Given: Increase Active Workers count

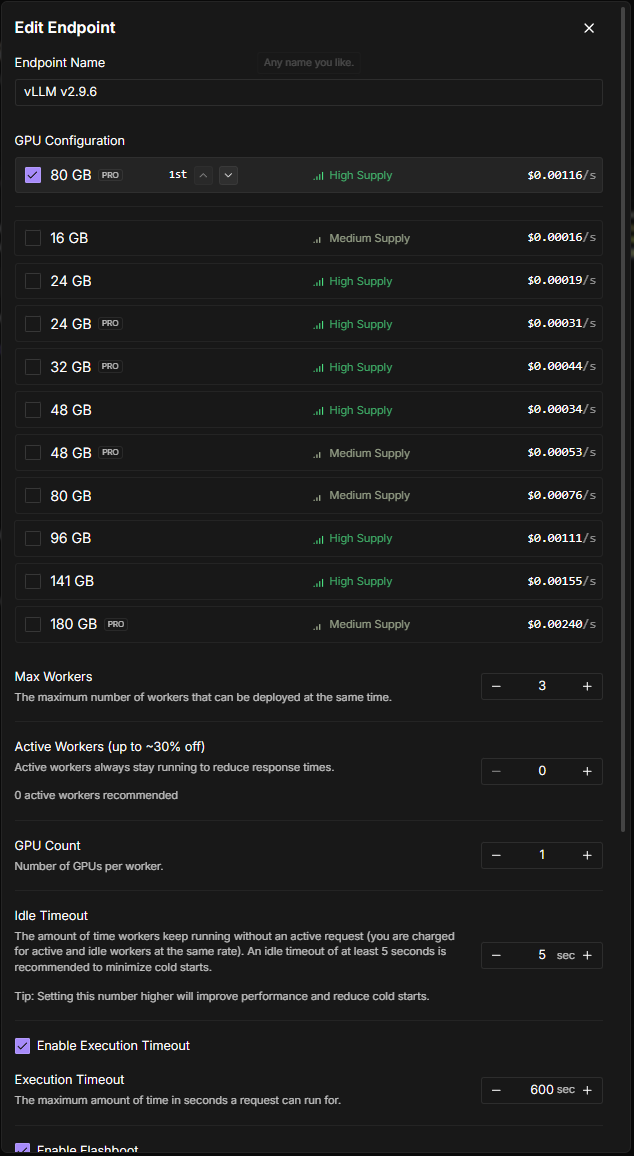Looking at the screenshot, I should pos(587,771).
